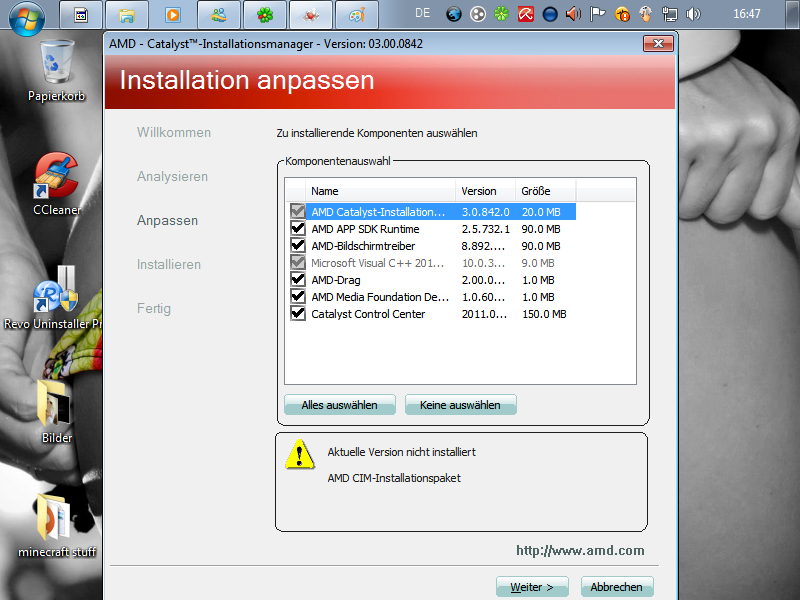This screenshot has width=800, height=600.
Task: Click version value 2.5.732.1
Action: (485, 229)
